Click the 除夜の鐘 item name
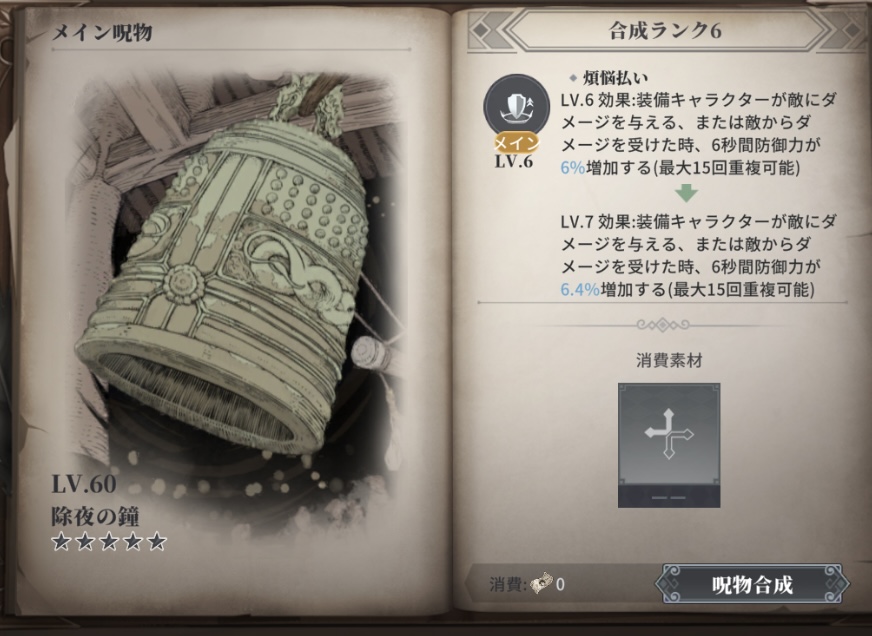The width and height of the screenshot is (872, 636). coord(95,516)
